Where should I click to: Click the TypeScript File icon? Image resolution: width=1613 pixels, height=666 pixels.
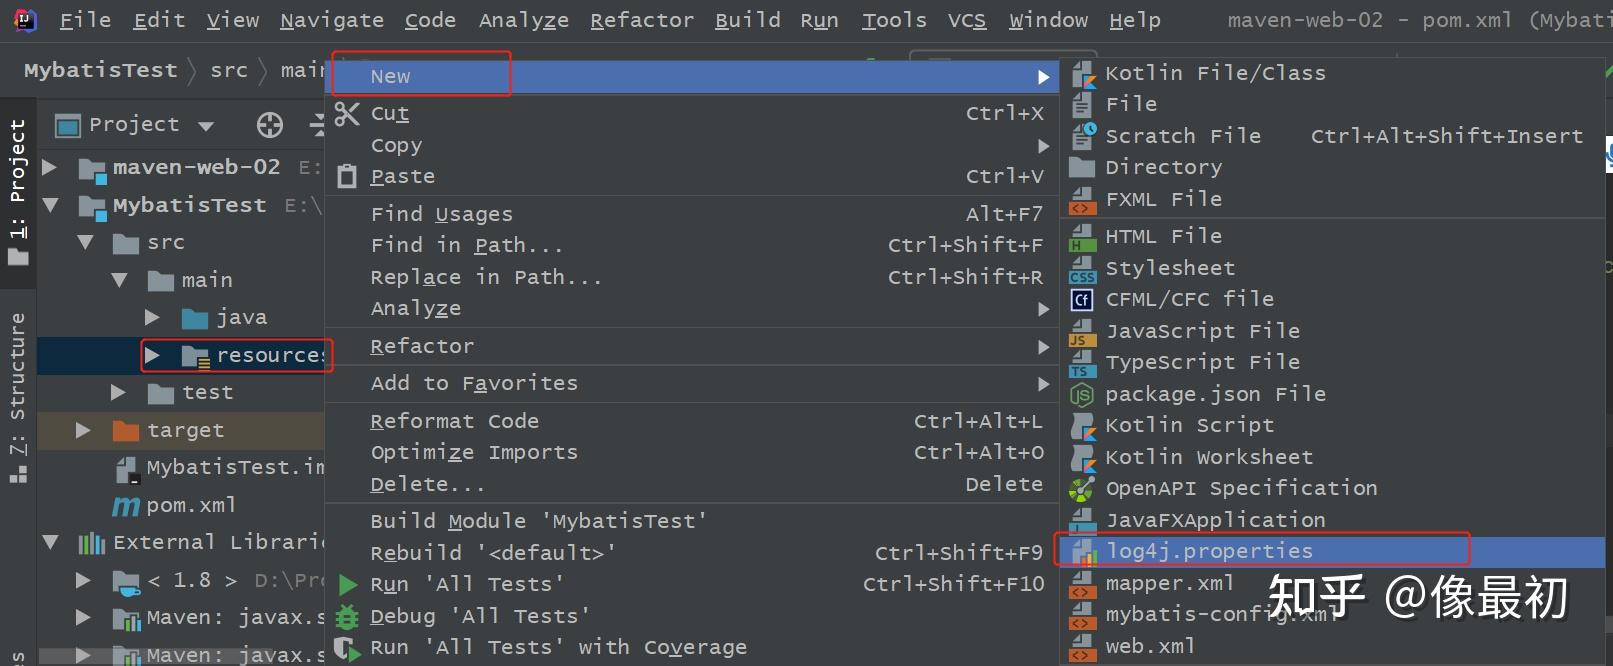1082,363
